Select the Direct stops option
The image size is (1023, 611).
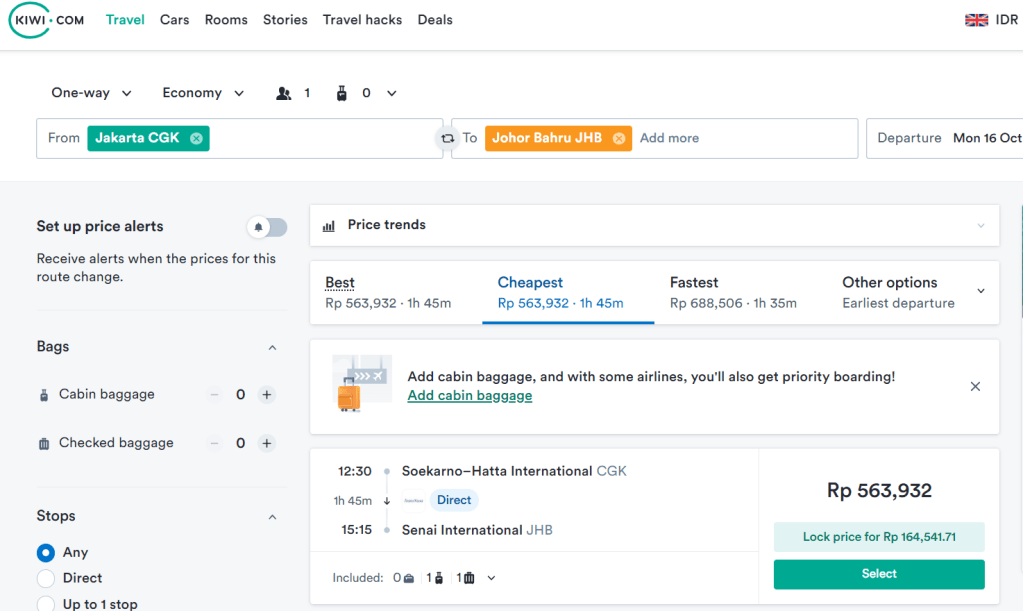pyautogui.click(x=46, y=578)
